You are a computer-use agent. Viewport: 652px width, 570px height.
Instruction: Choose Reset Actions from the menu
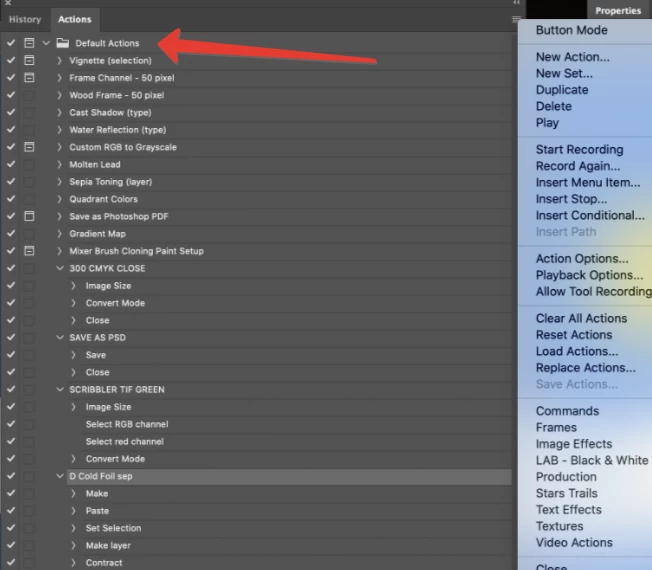tap(574, 335)
